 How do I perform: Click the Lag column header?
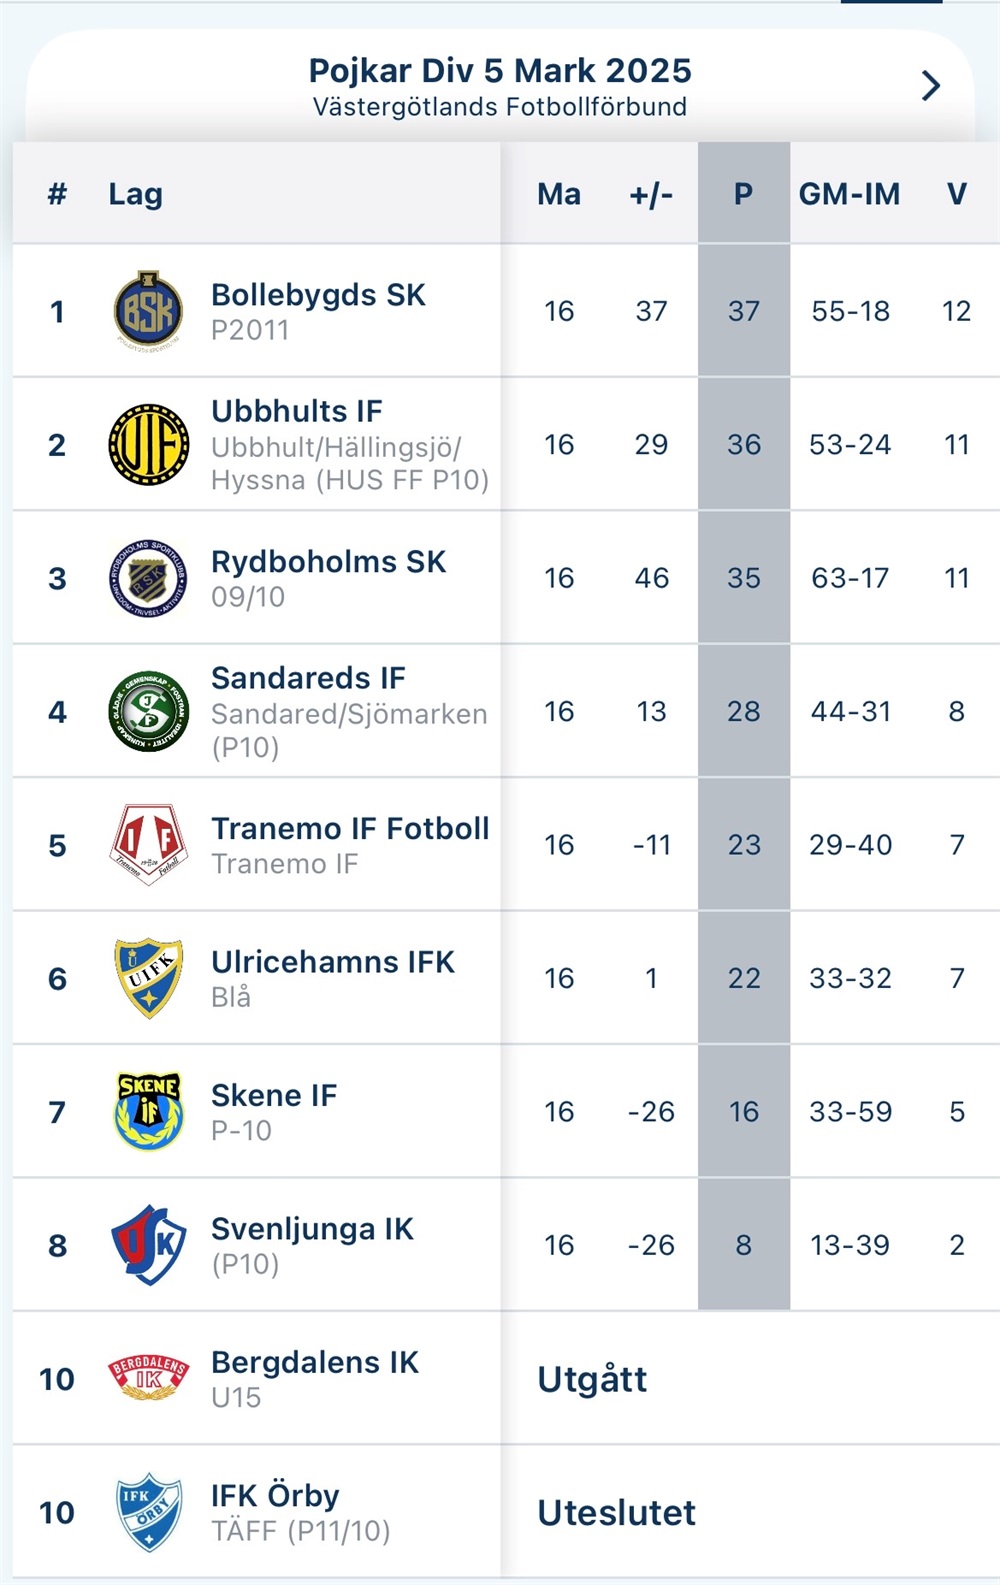135,194
